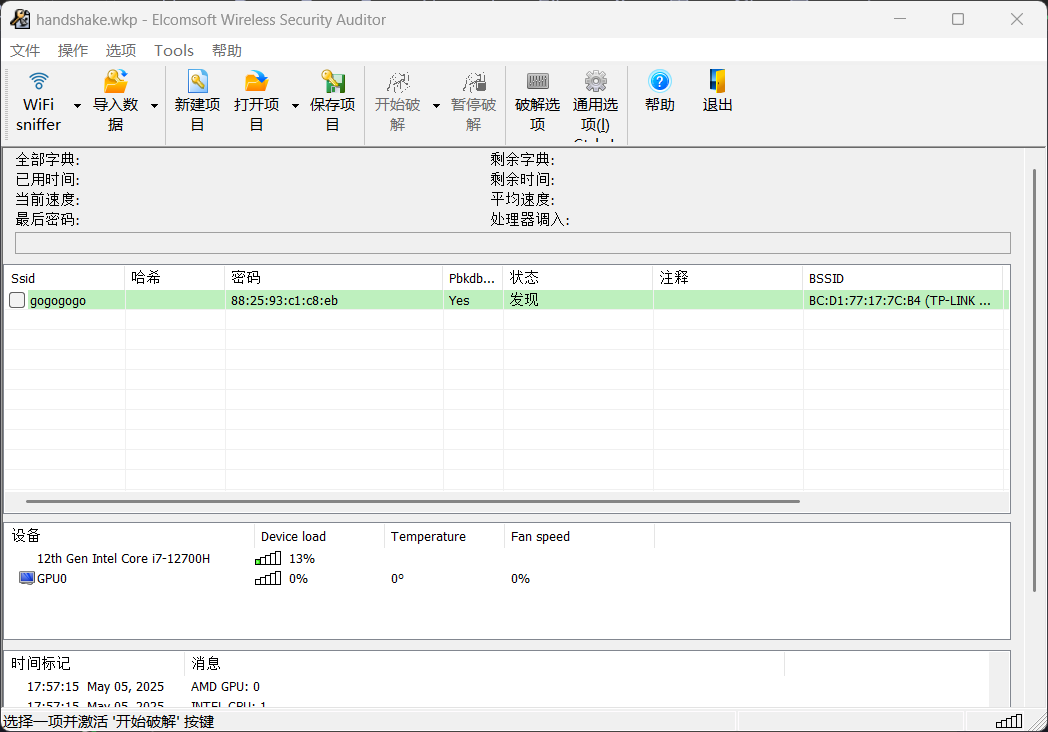Viewport: 1048px width, 732px height.
Task: Select the 12th Gen Intel Core i7-12700H device
Action: pos(124,558)
